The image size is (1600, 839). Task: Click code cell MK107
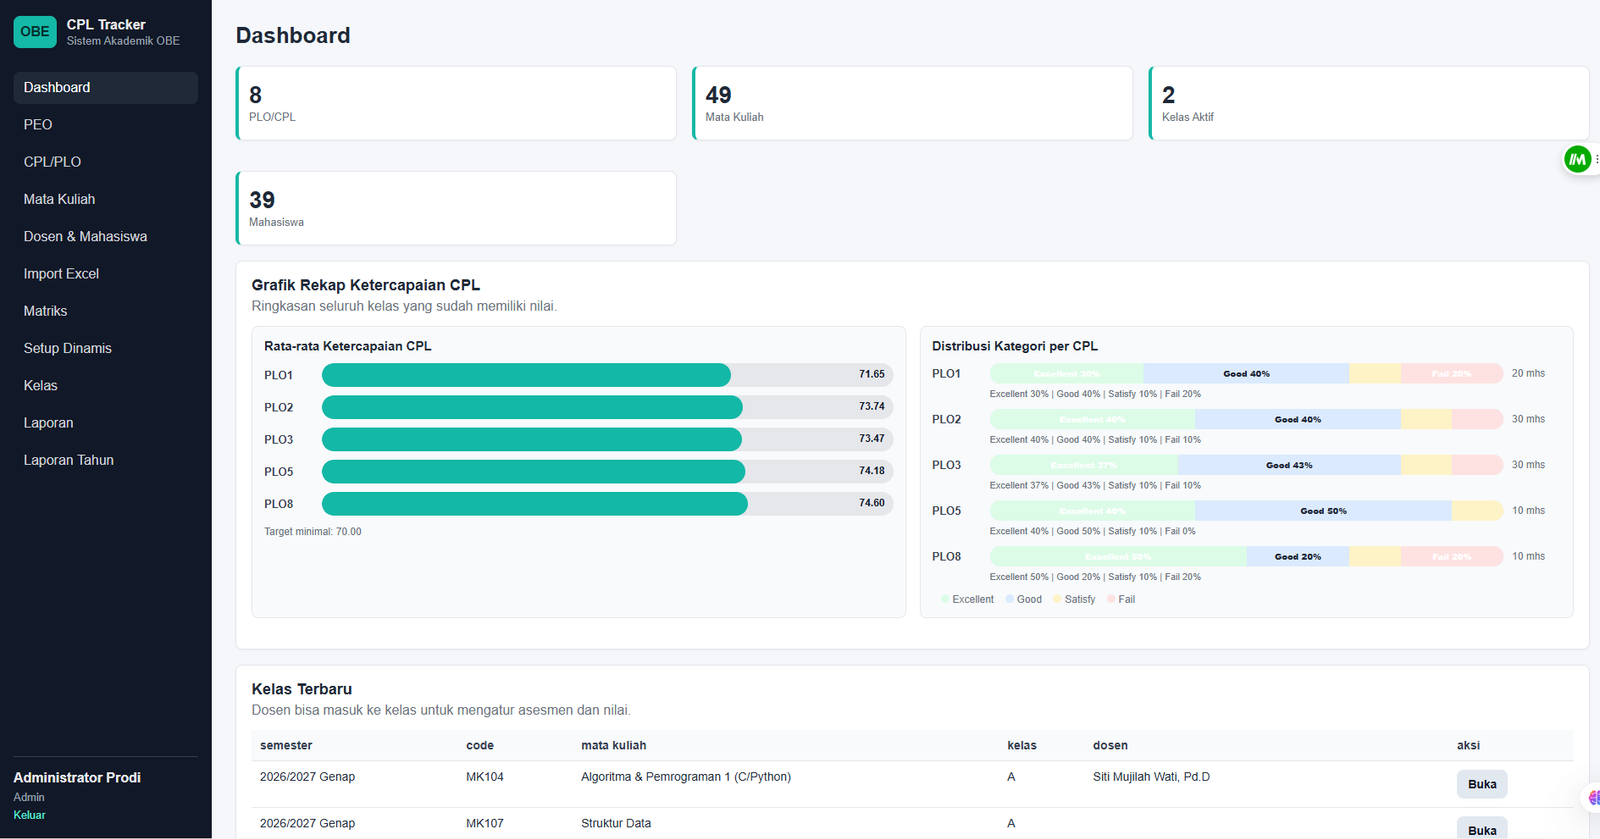[x=485, y=824]
